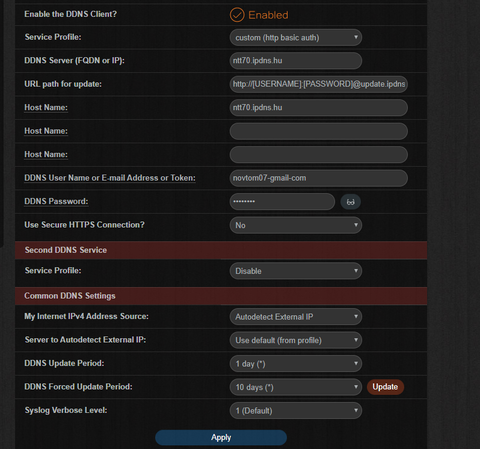Open Server to Autodetect External IP dropdown
This screenshot has height=449, width=480.
296,340
